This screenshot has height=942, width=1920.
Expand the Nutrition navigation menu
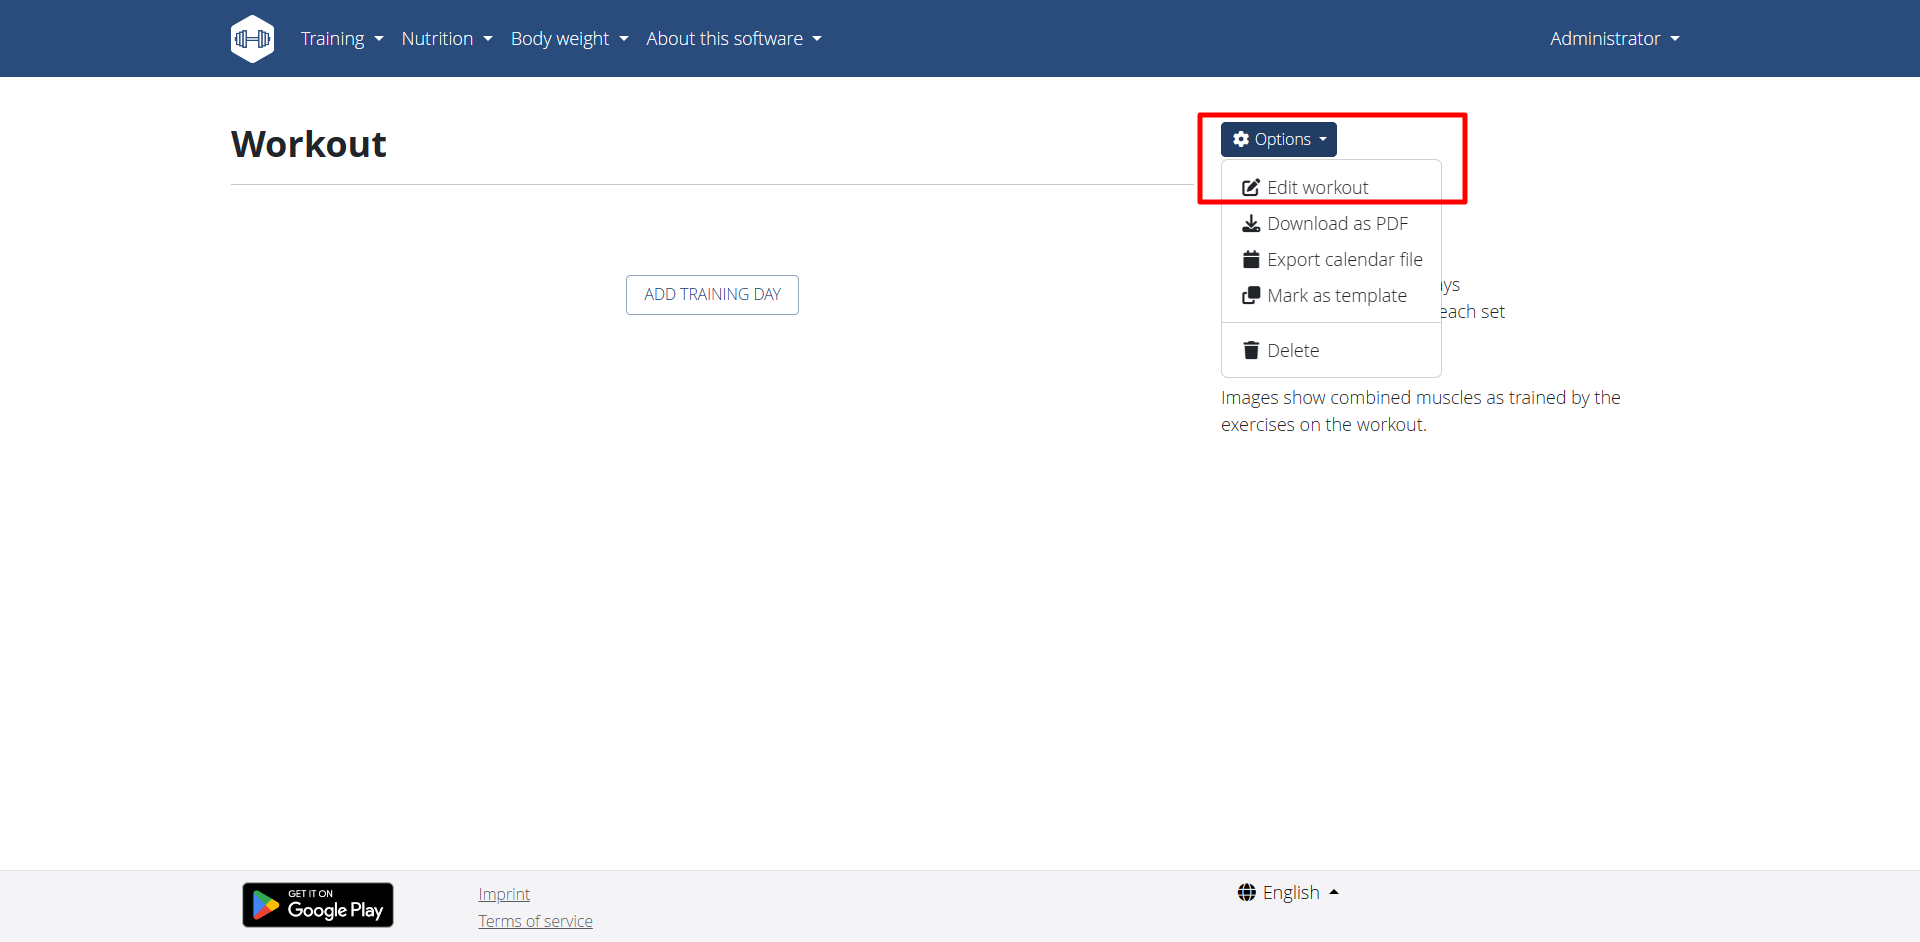[446, 39]
